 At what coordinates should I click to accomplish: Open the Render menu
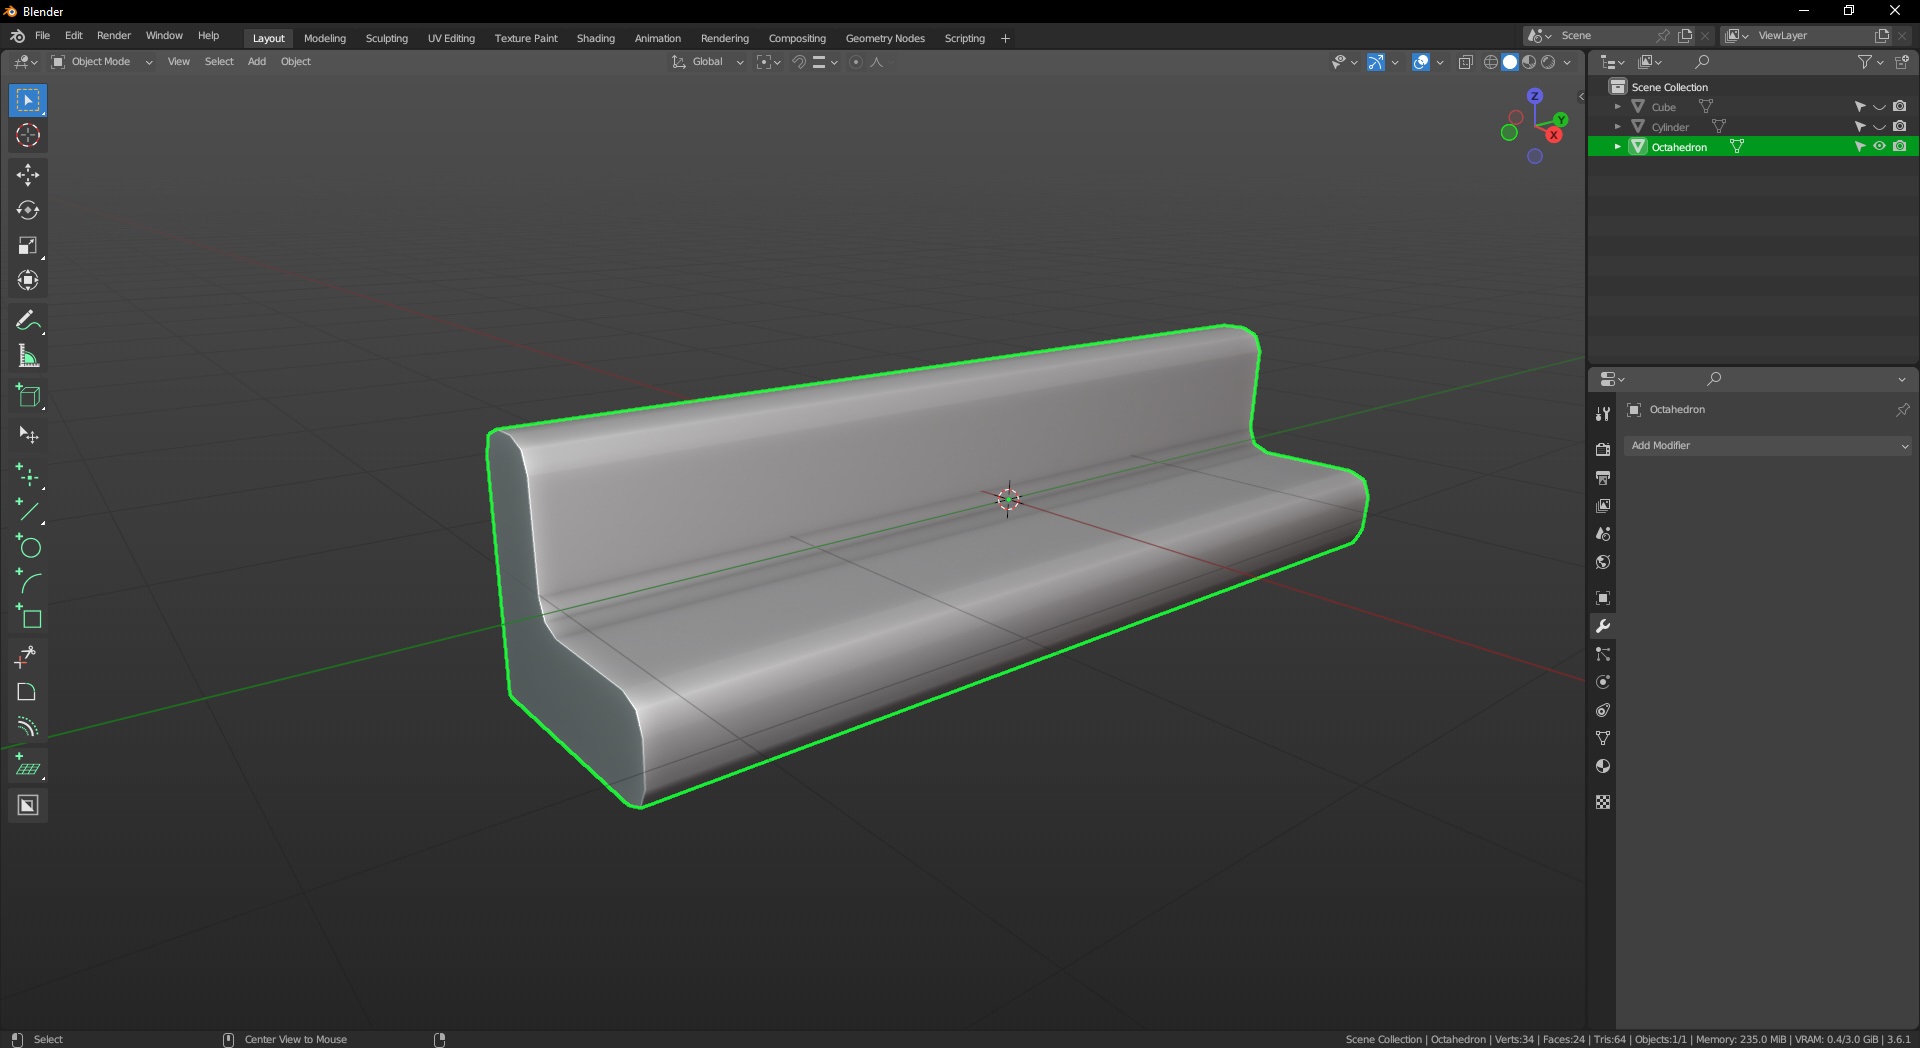[113, 35]
